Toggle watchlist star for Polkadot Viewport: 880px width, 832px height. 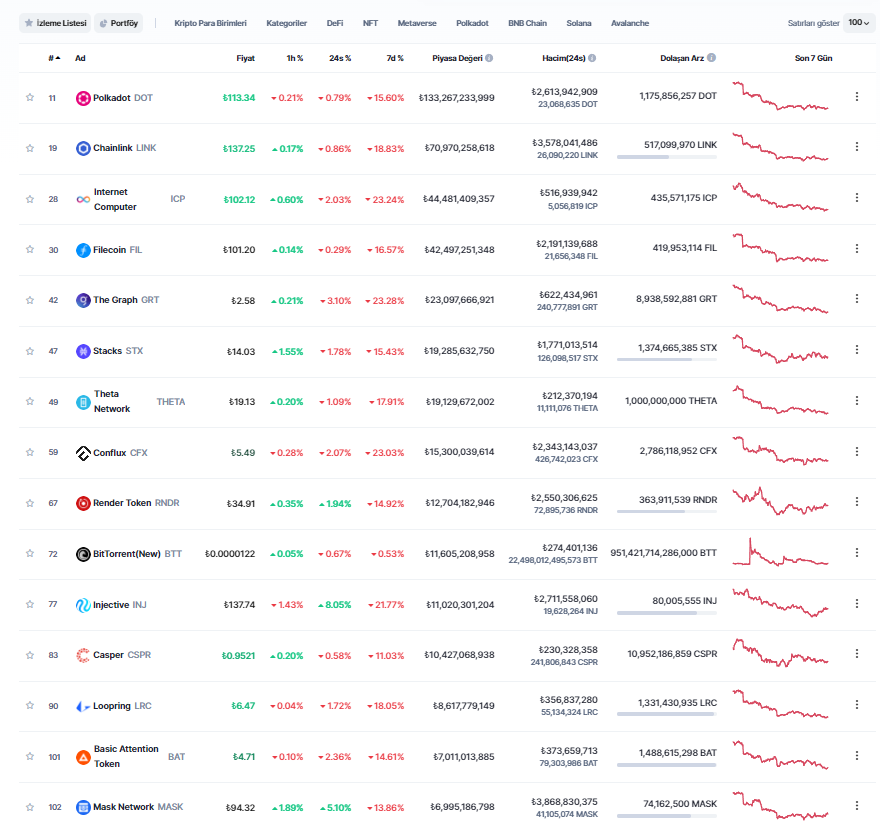pos(30,97)
